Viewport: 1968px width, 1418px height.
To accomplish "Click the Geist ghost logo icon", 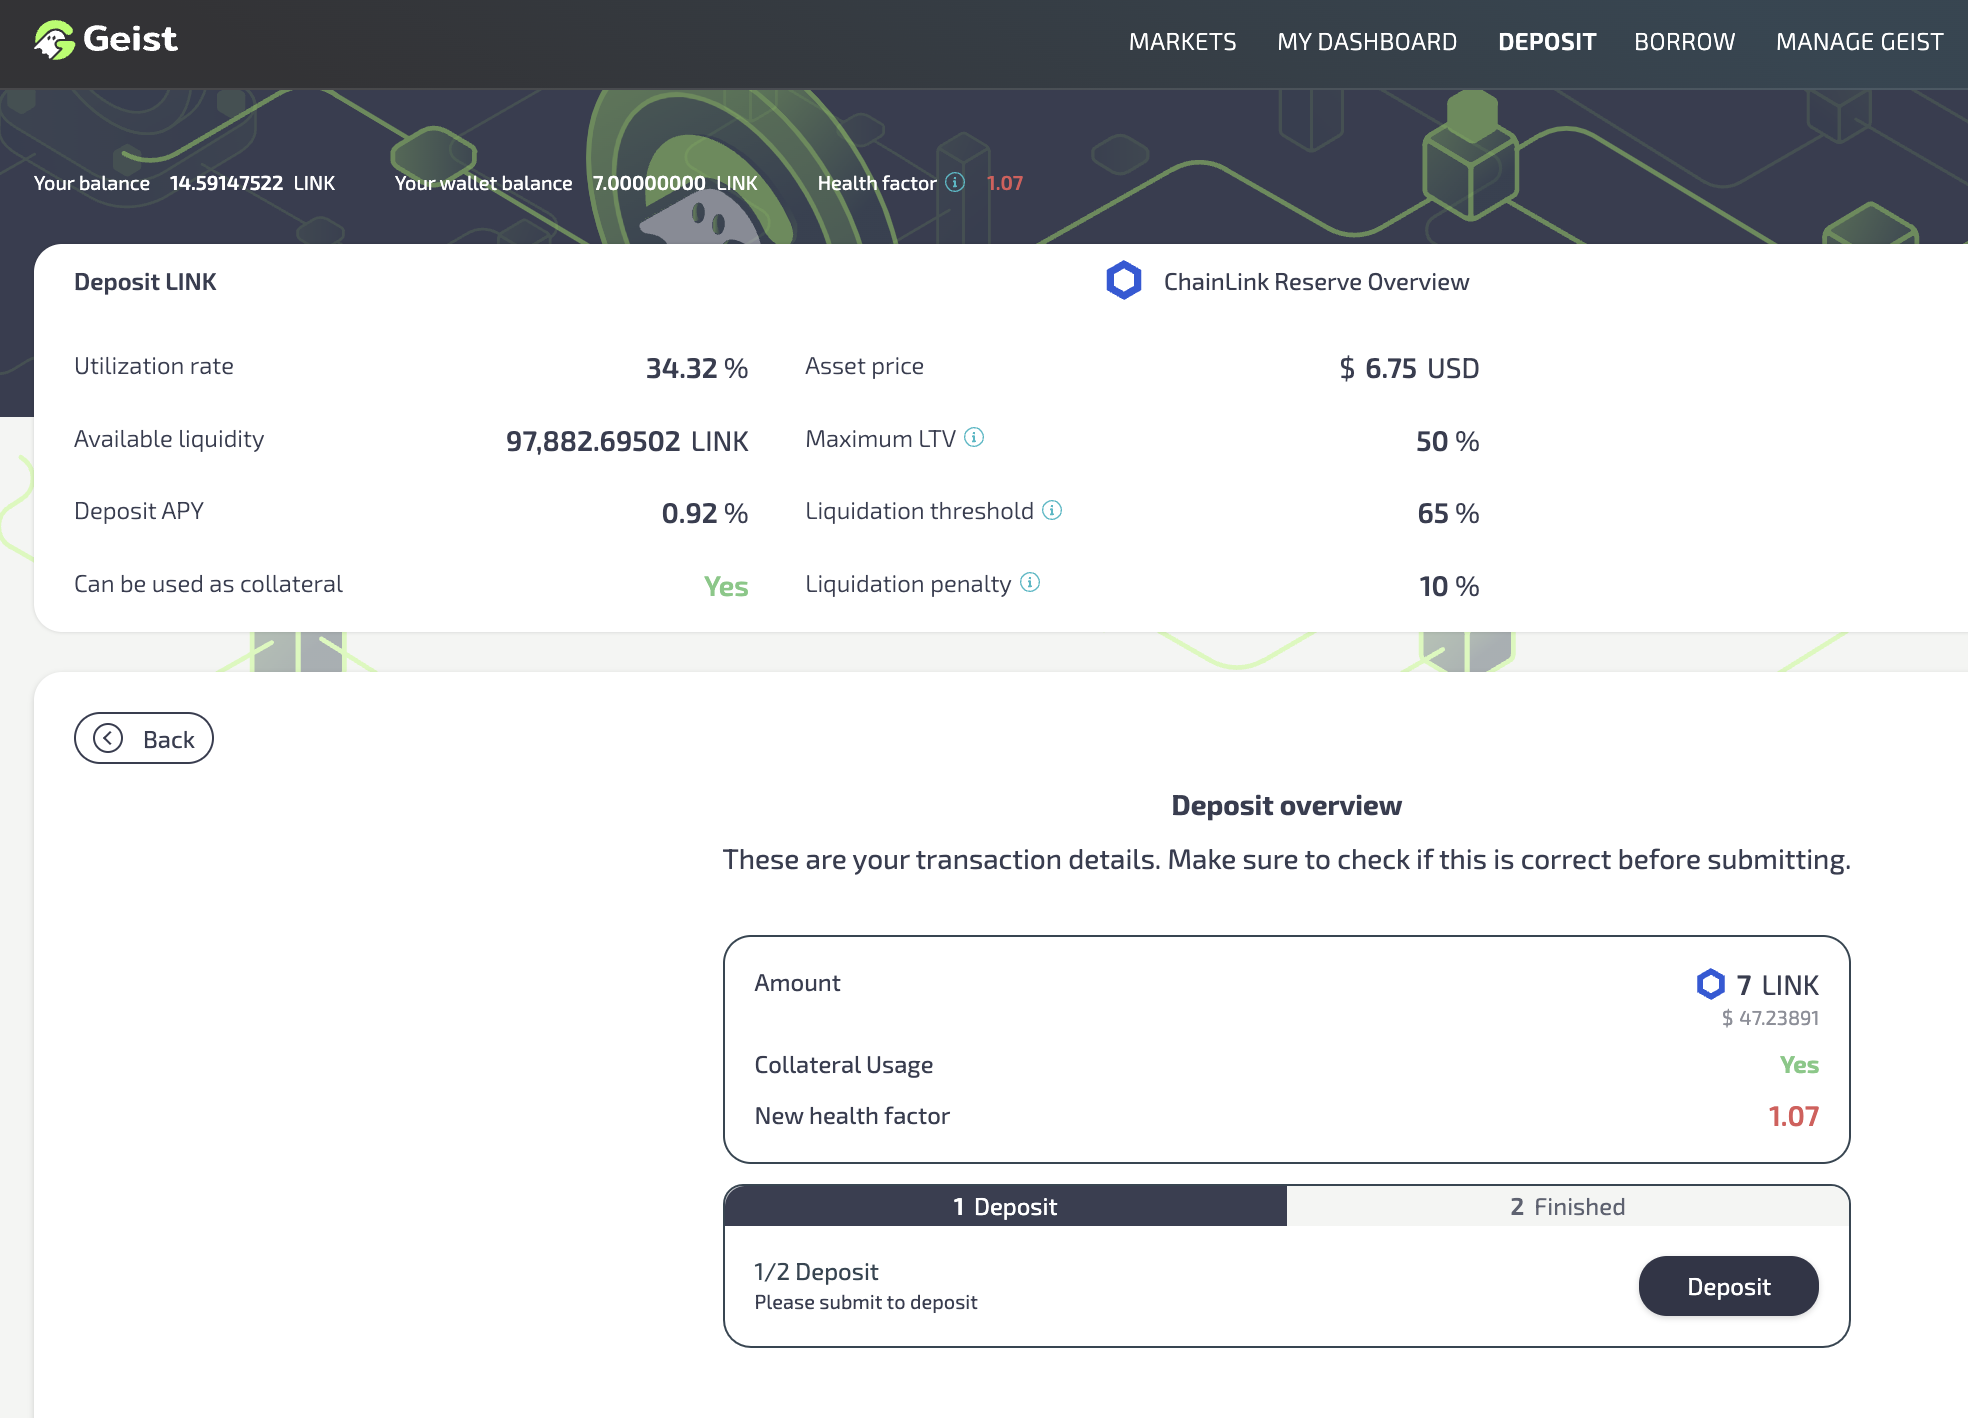I will 54,40.
